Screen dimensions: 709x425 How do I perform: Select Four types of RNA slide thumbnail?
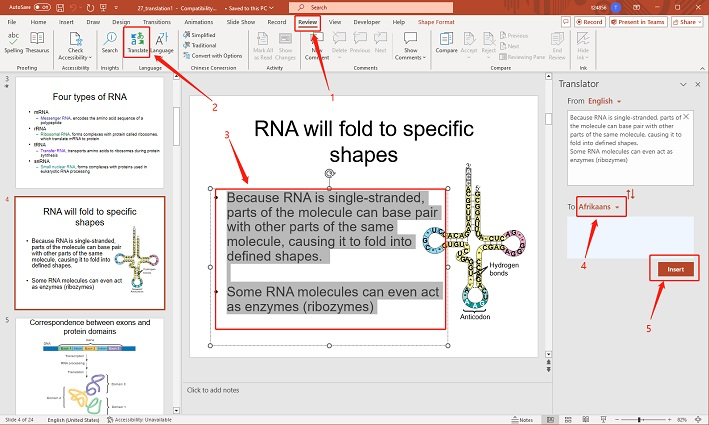[90, 132]
